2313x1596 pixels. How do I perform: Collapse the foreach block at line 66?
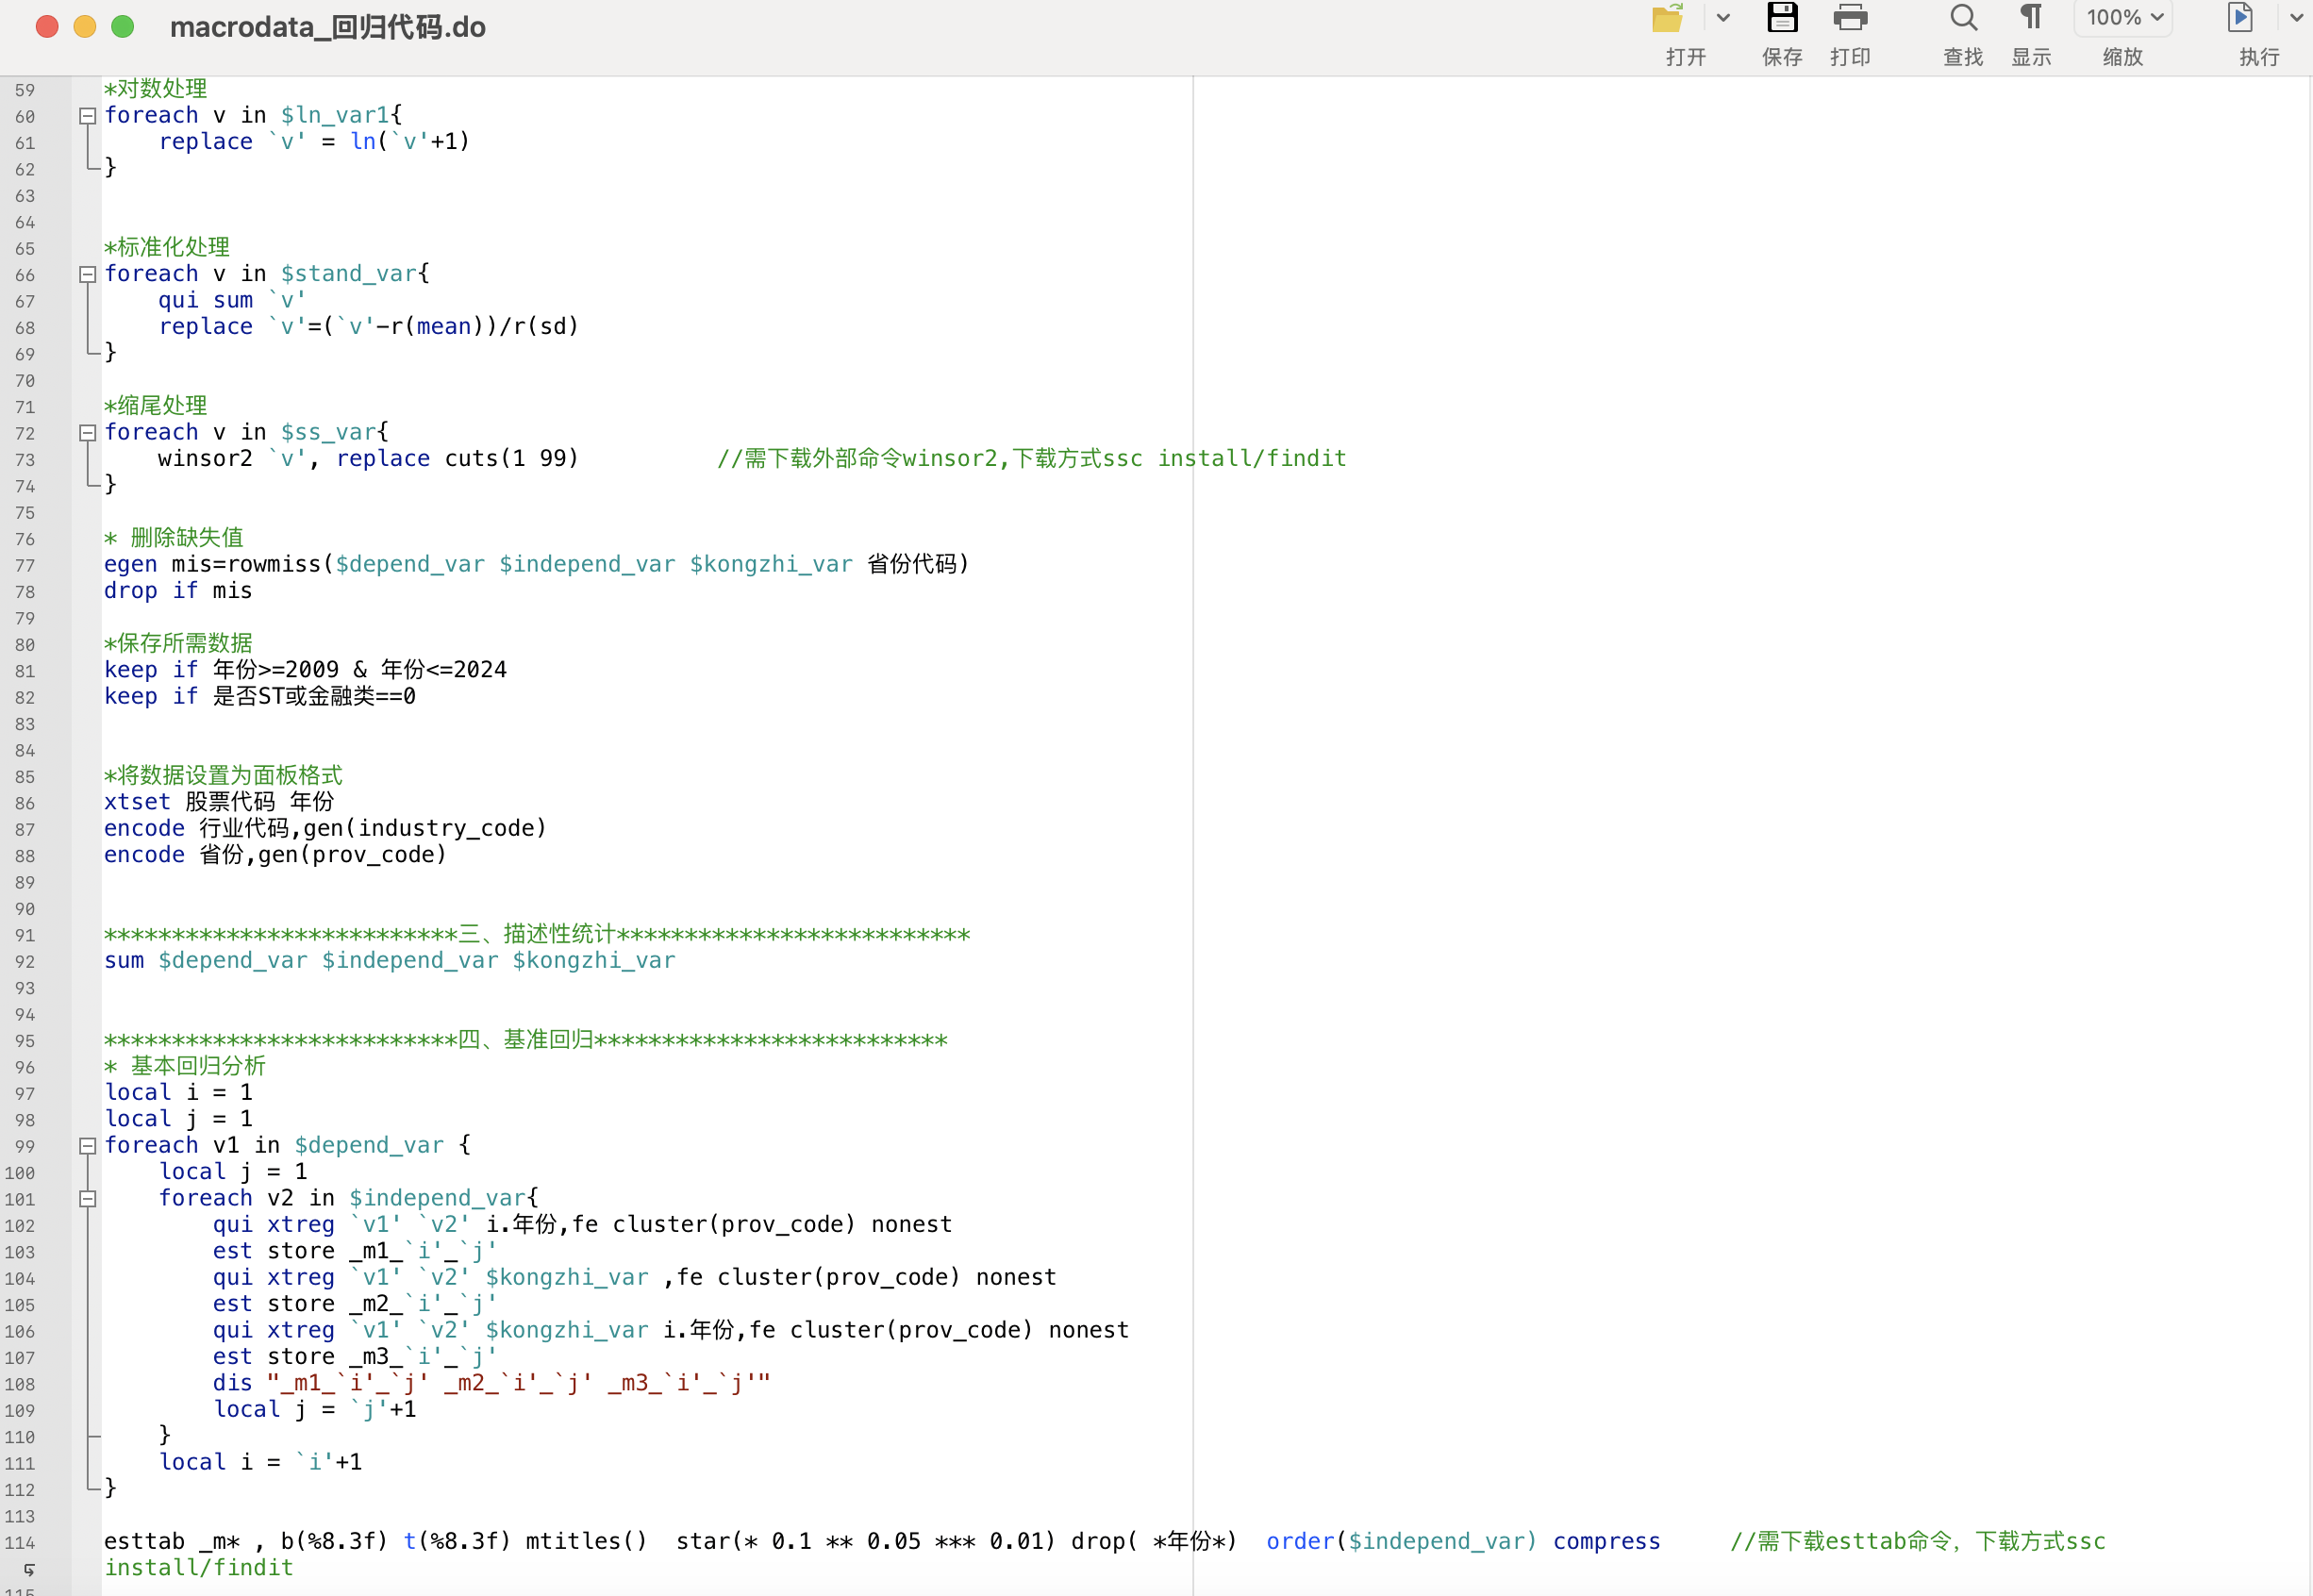[87, 274]
